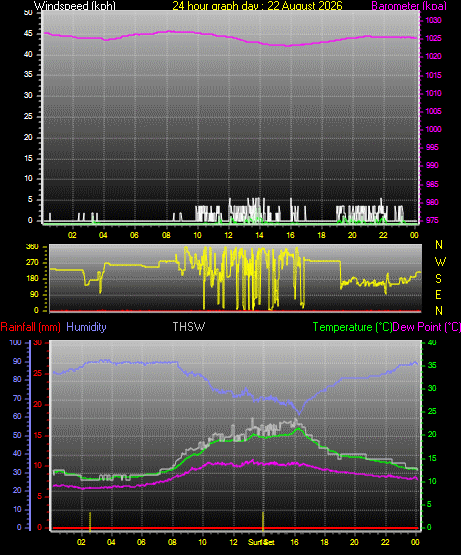Viewport: 461px width, 555px height.
Task: Click the yellow sunrise marker line near hour 02
Action: tap(90, 522)
